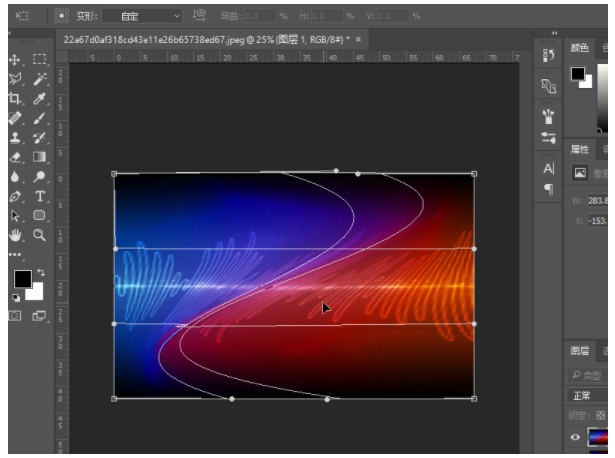Open the Paragraph panel icon
The height and width of the screenshot is (458, 615).
[548, 189]
